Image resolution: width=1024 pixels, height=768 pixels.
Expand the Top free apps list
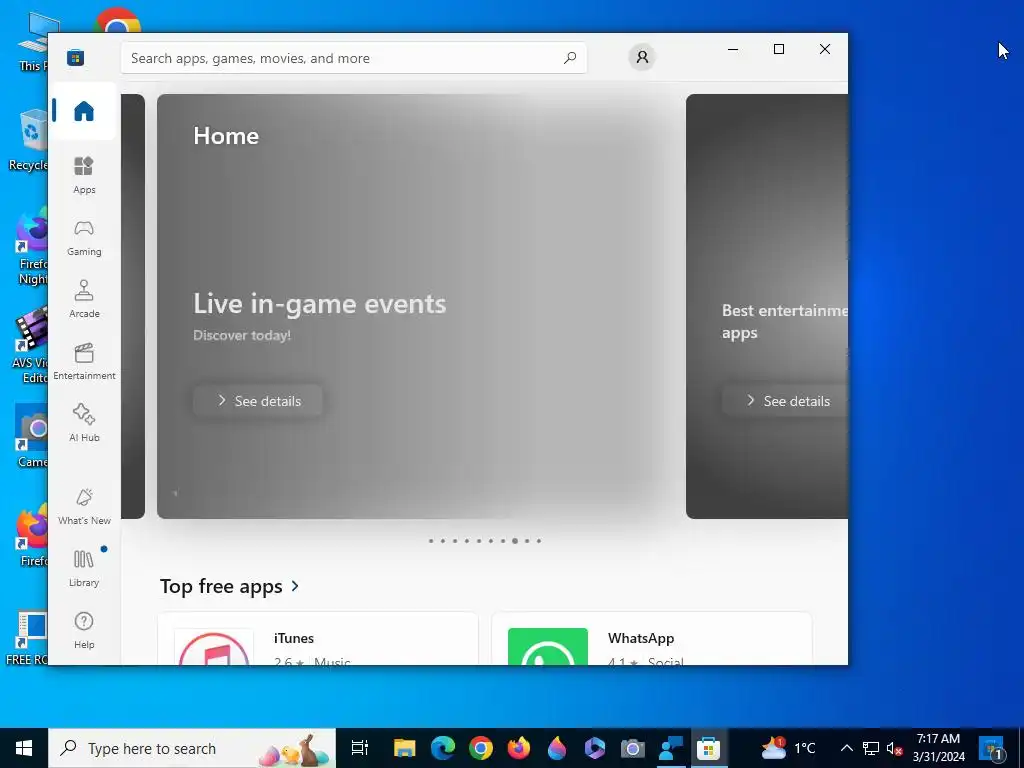230,586
